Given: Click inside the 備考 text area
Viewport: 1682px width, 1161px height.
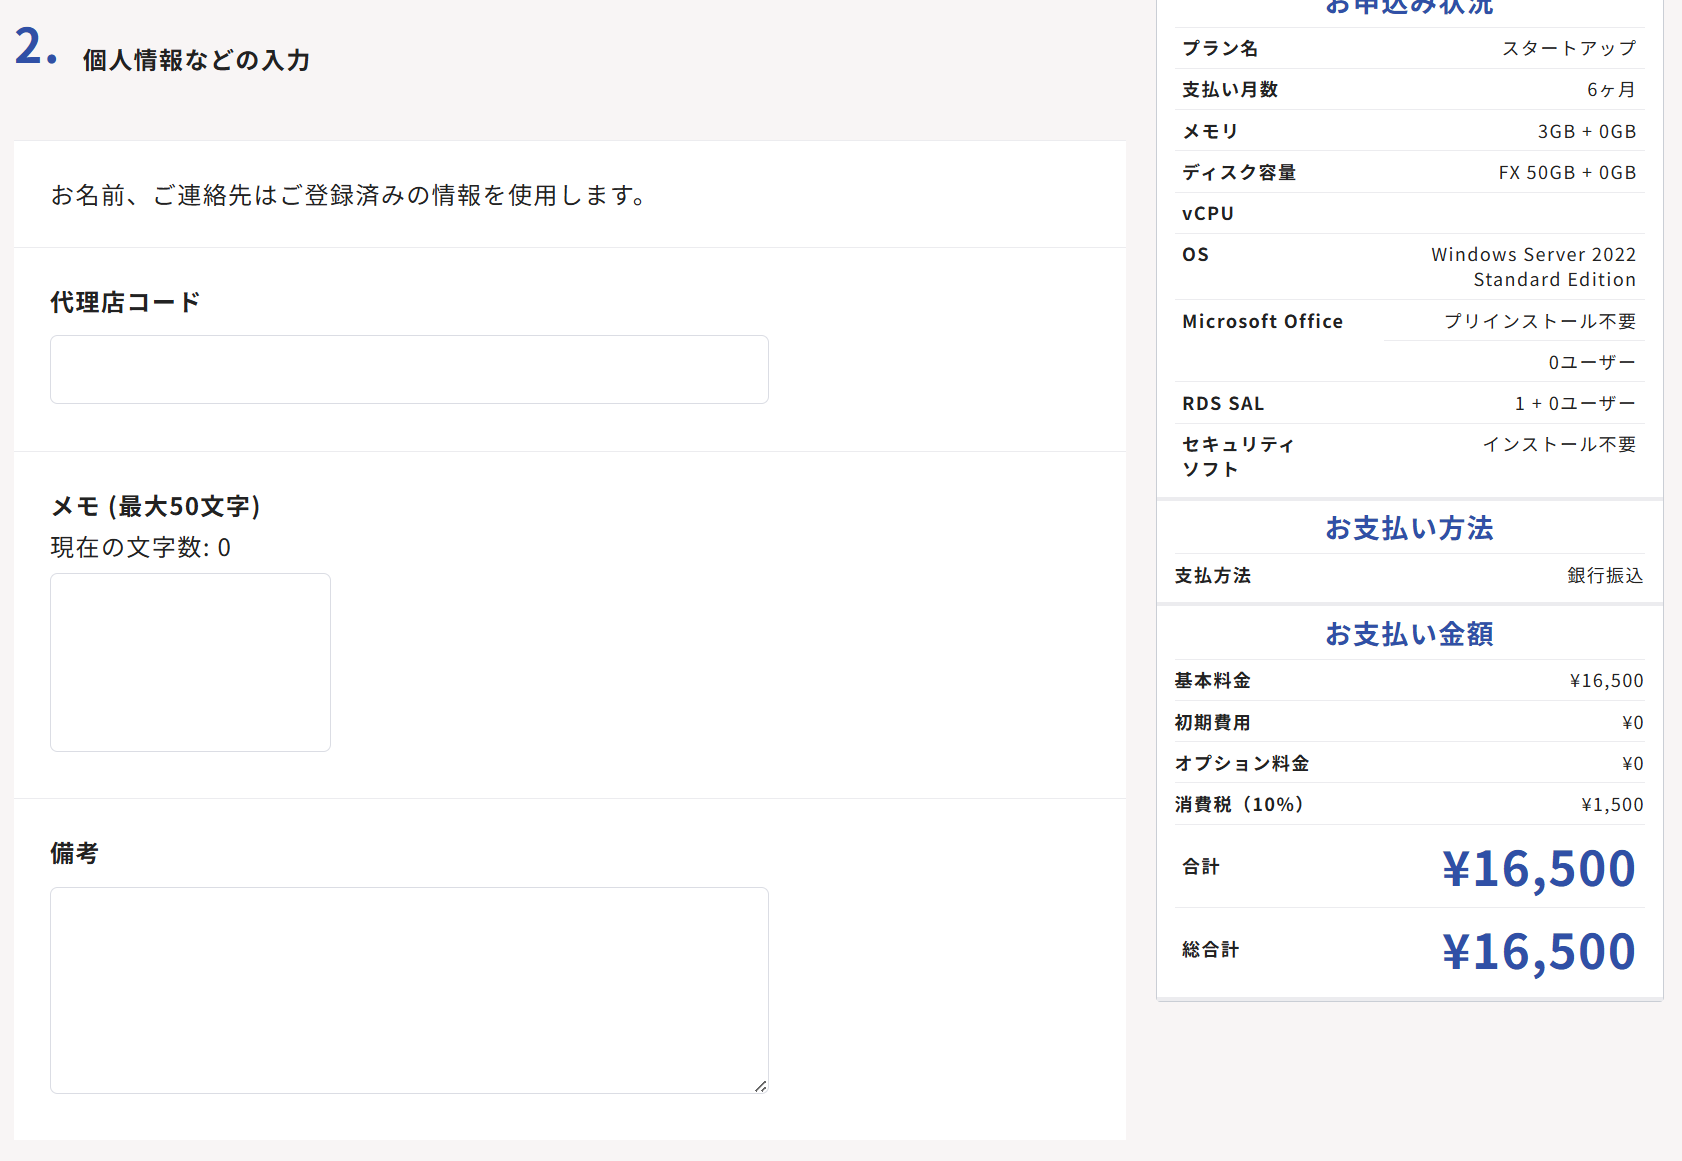Looking at the screenshot, I should [x=409, y=990].
